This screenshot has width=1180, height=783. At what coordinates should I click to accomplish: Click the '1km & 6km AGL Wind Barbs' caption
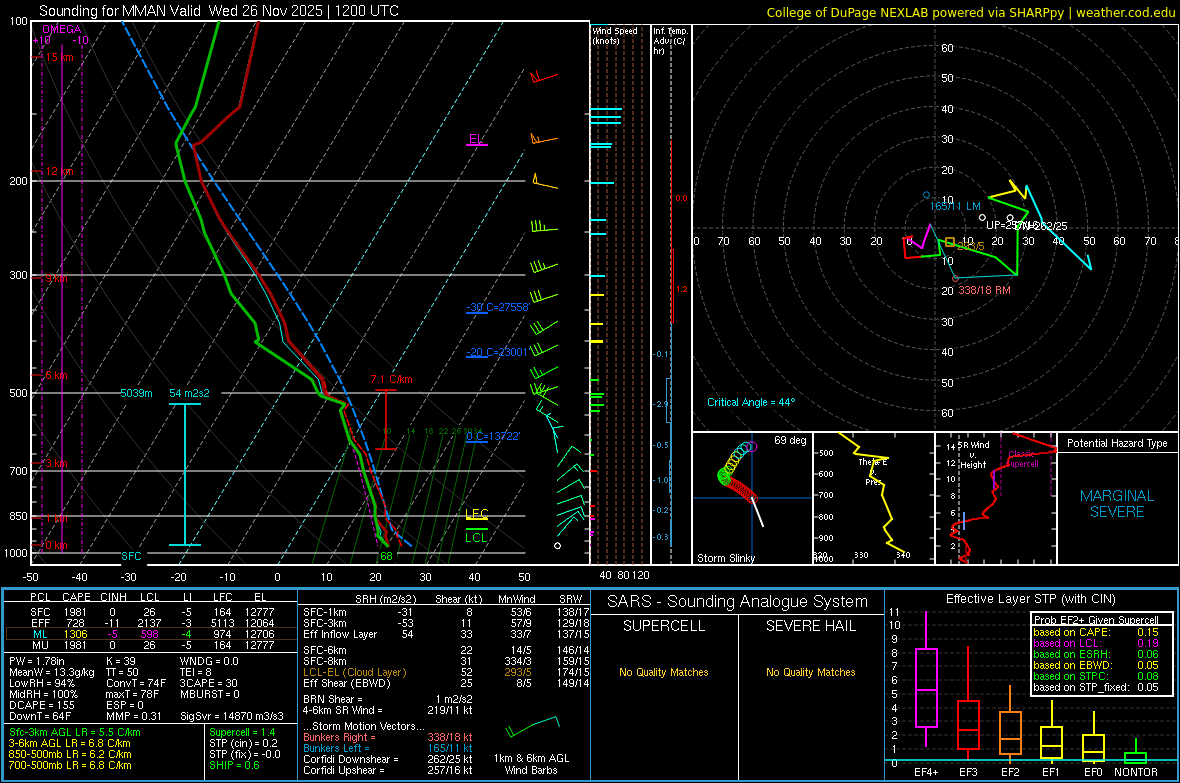click(x=531, y=764)
